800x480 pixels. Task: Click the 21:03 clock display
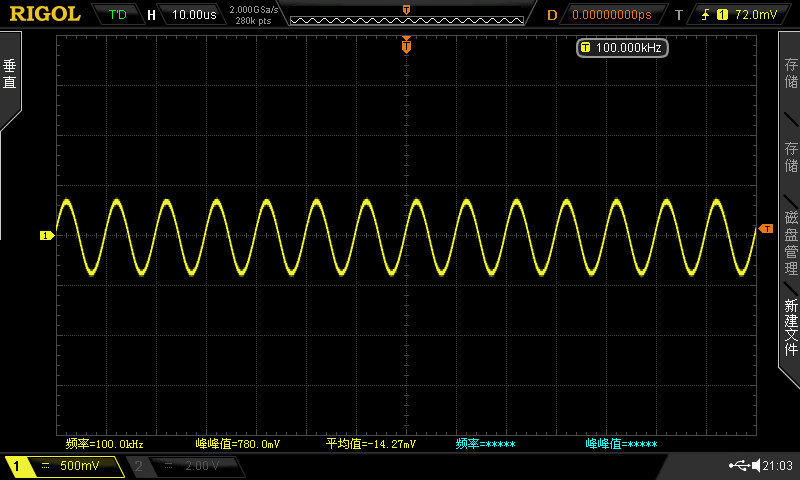(778, 465)
